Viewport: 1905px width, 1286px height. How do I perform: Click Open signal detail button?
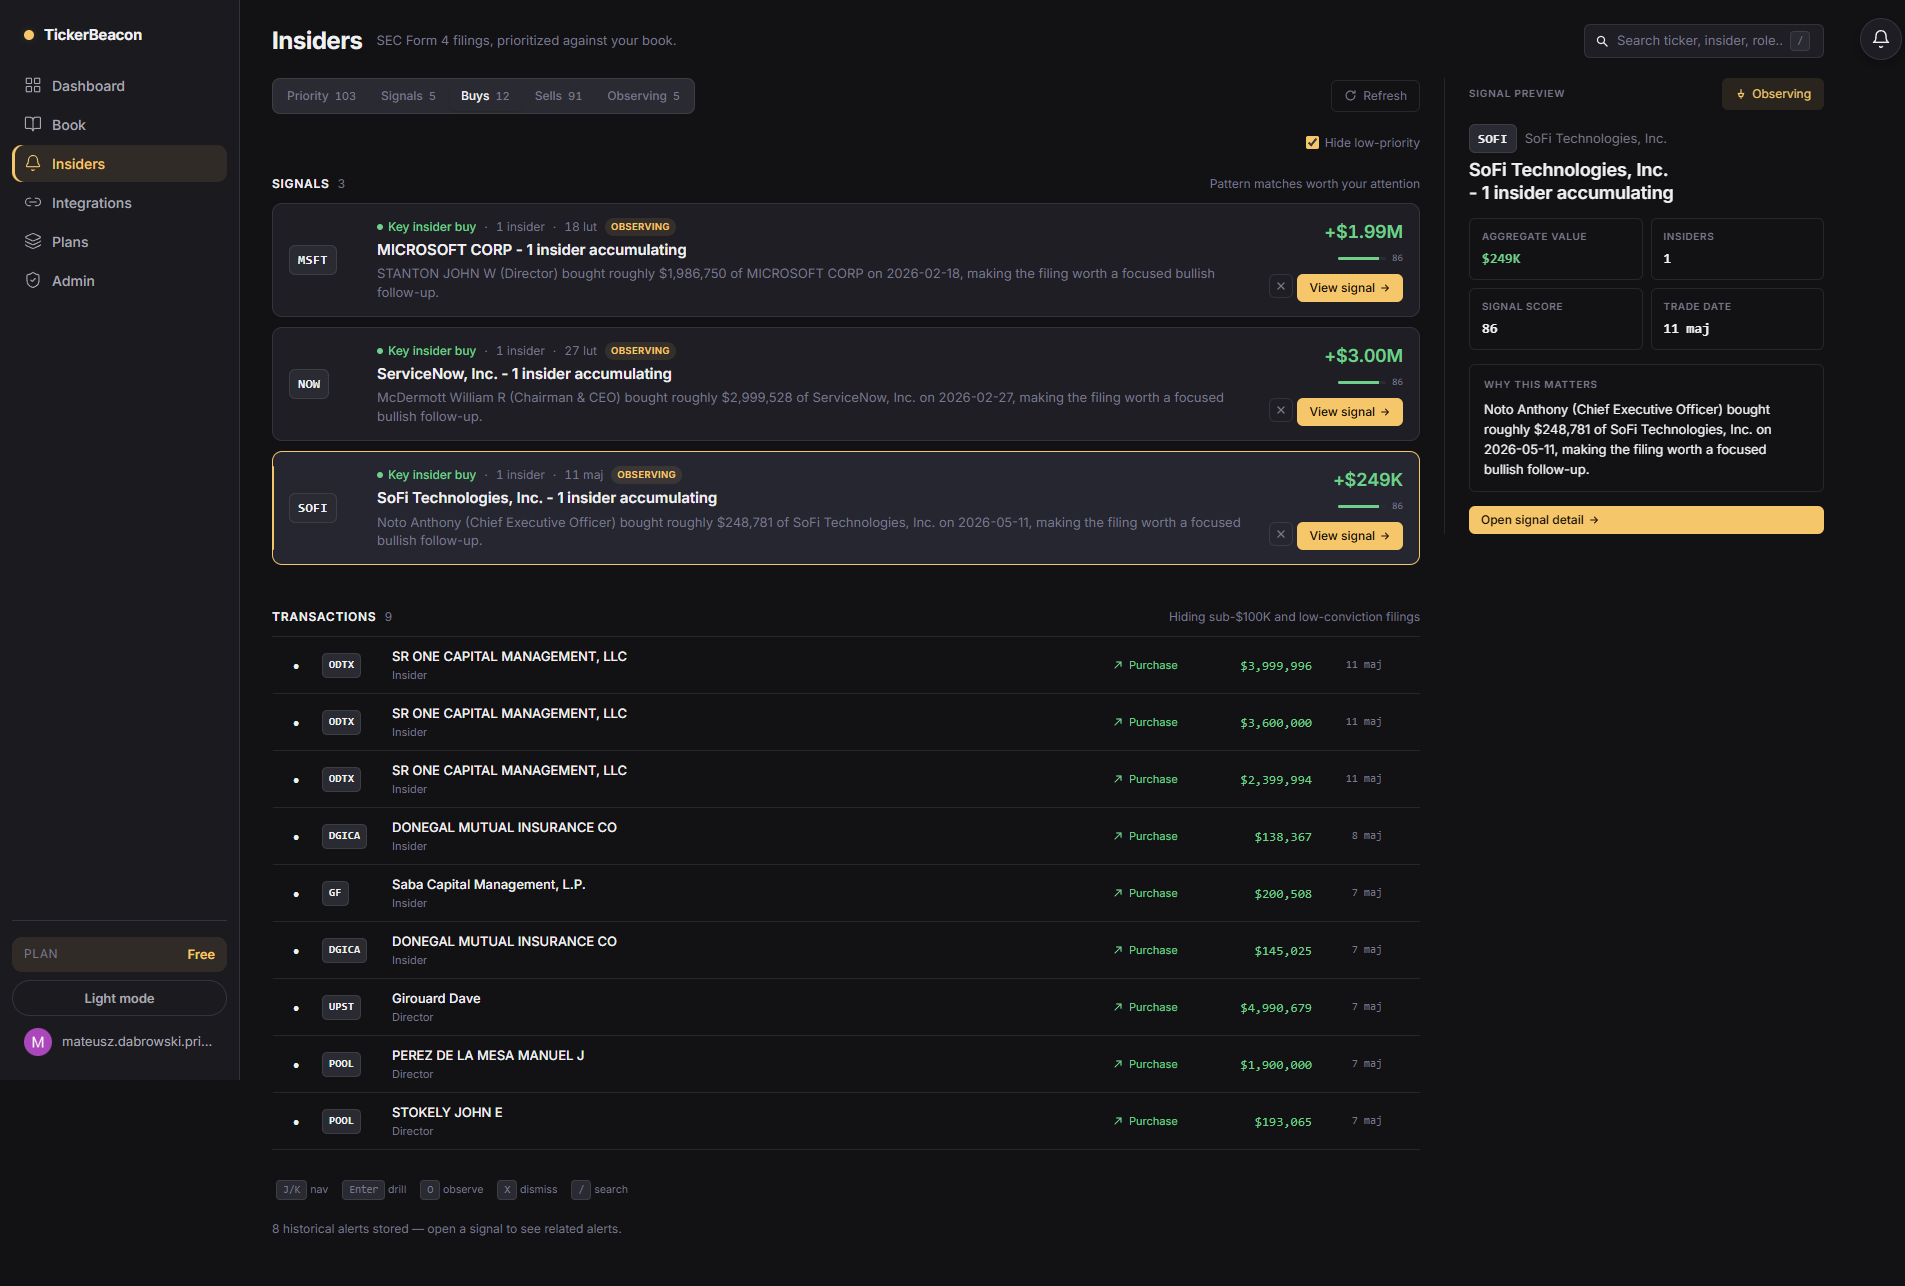(x=1646, y=520)
